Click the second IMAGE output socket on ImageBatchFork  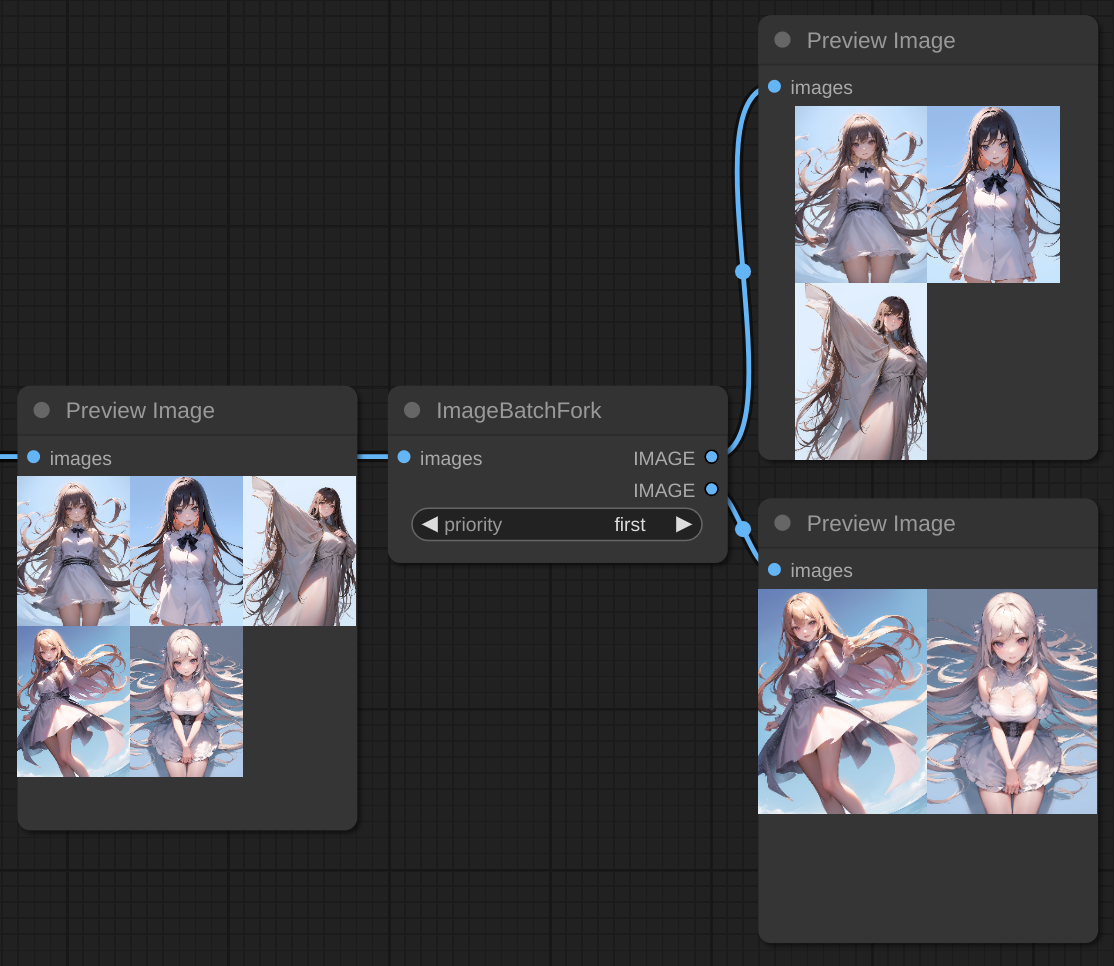(x=711, y=489)
